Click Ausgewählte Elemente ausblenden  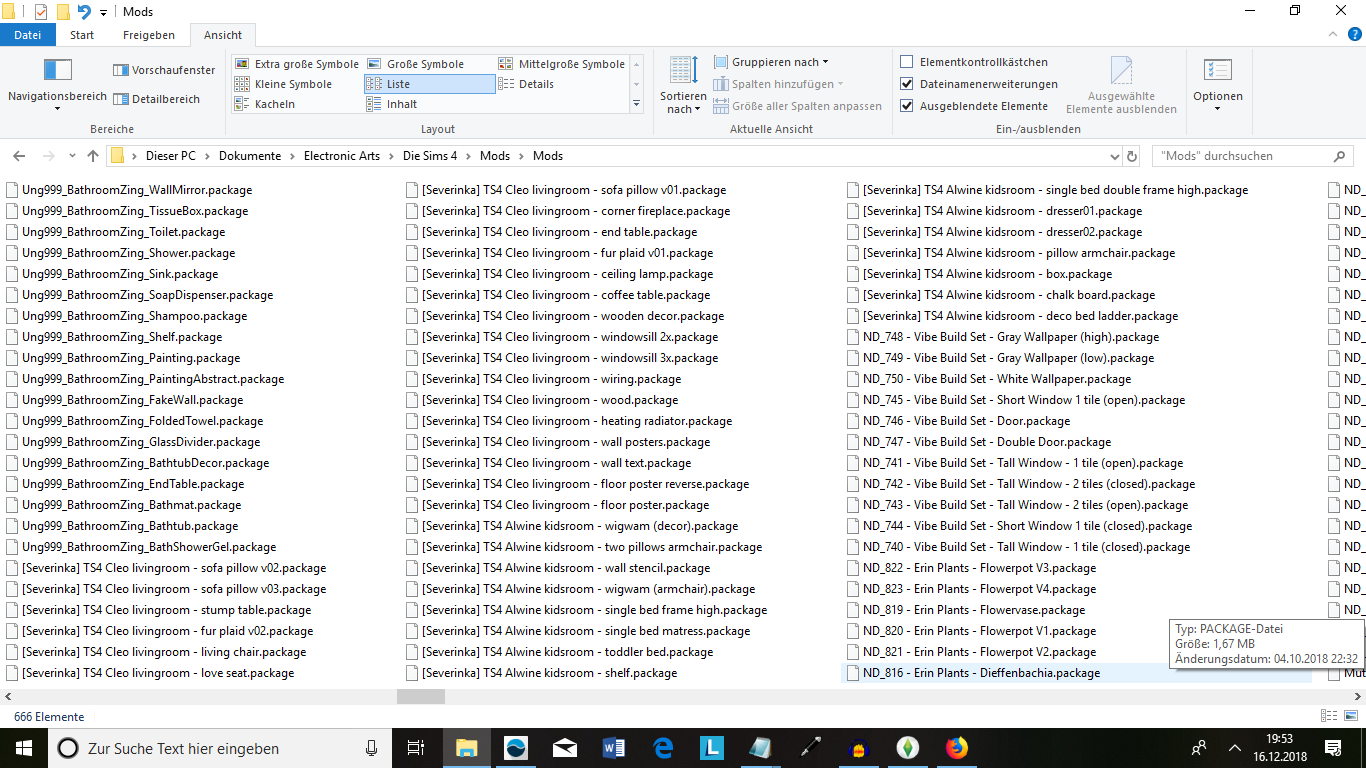[1121, 85]
